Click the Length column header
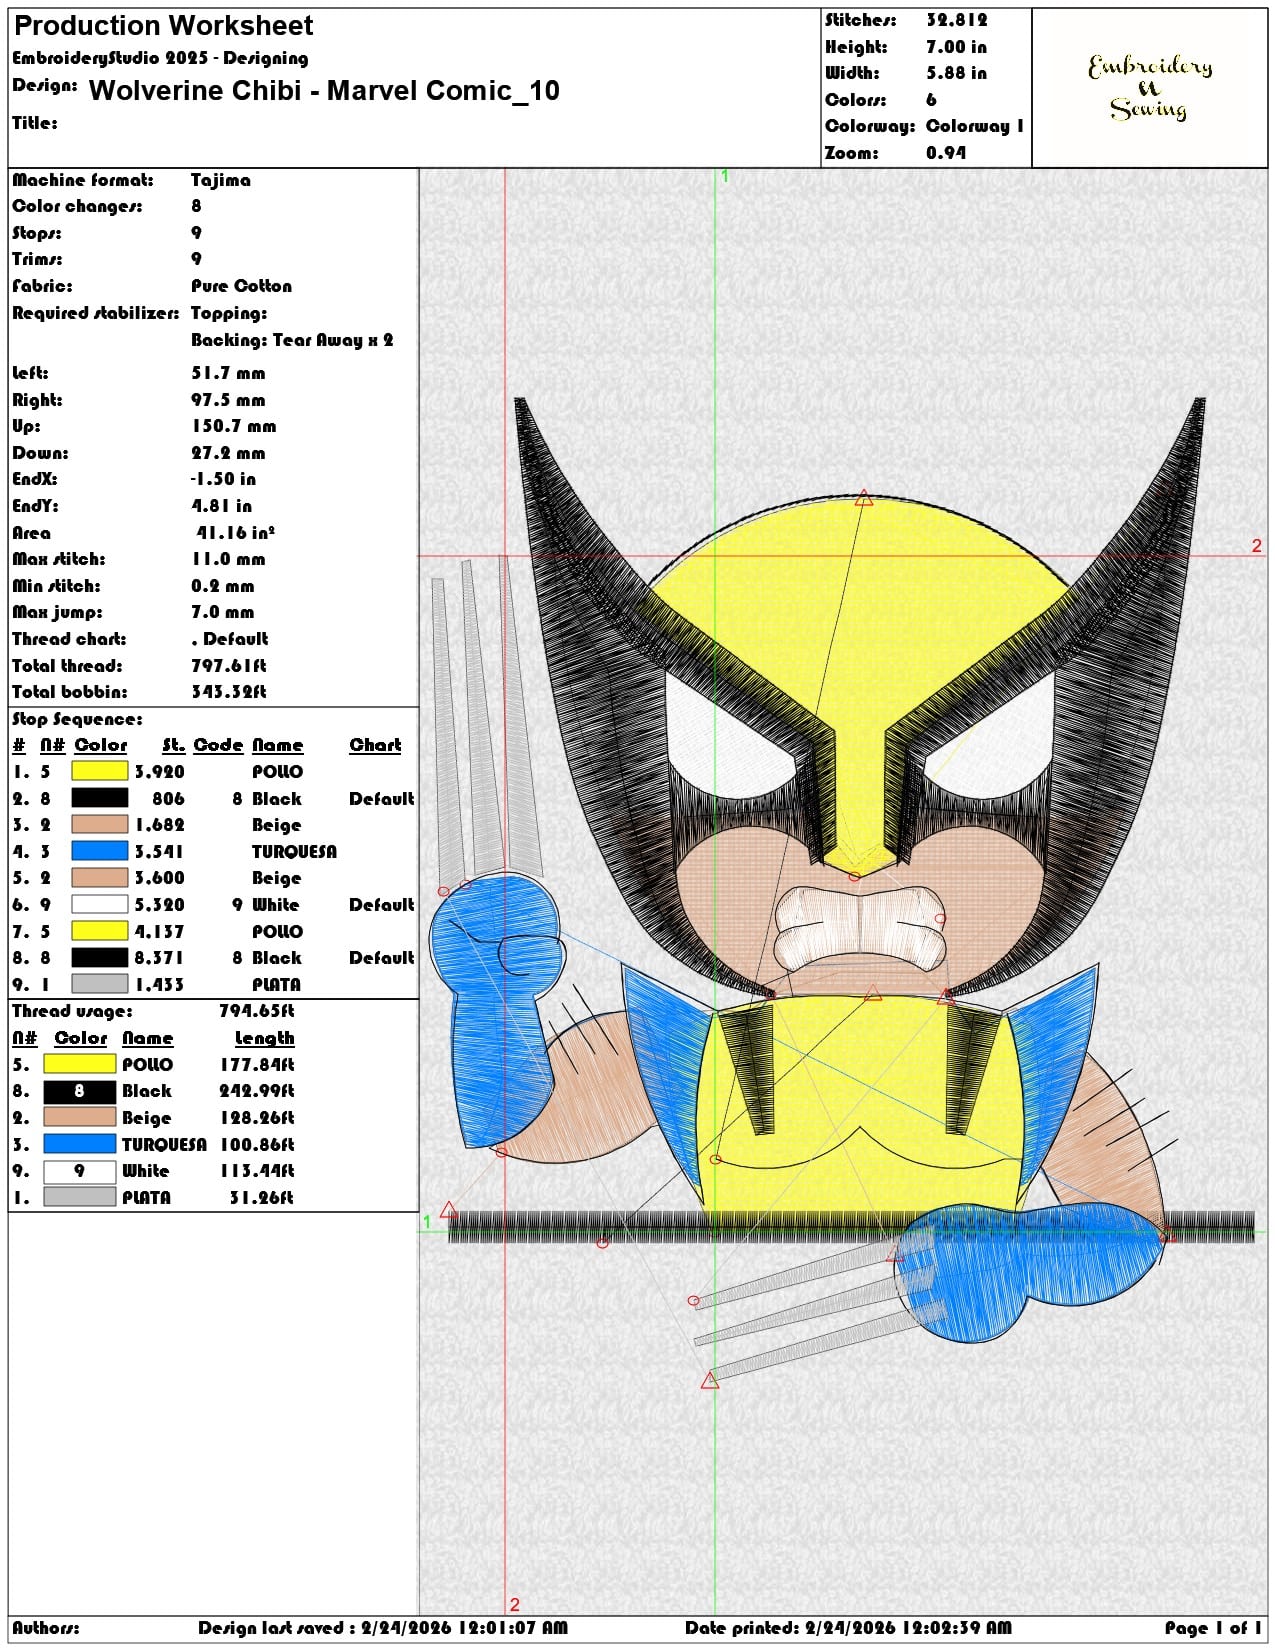The image size is (1275, 1650). pos(264,1038)
